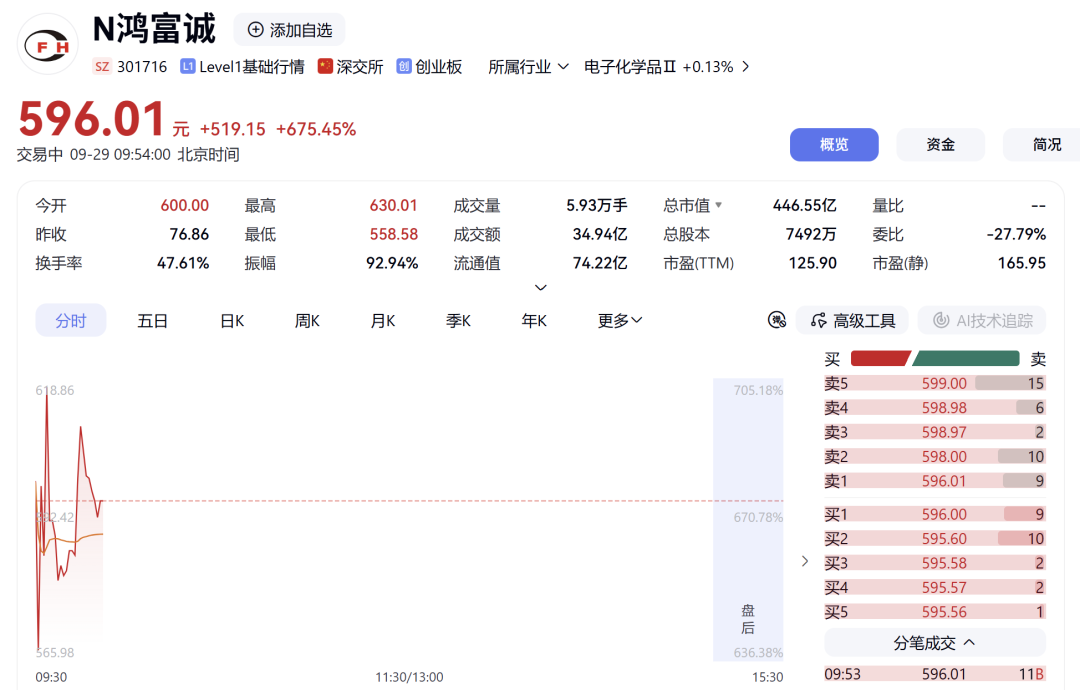Viewport: 1080px width, 690px height.
Task: Click the 最高 value 630.01
Action: (393, 205)
